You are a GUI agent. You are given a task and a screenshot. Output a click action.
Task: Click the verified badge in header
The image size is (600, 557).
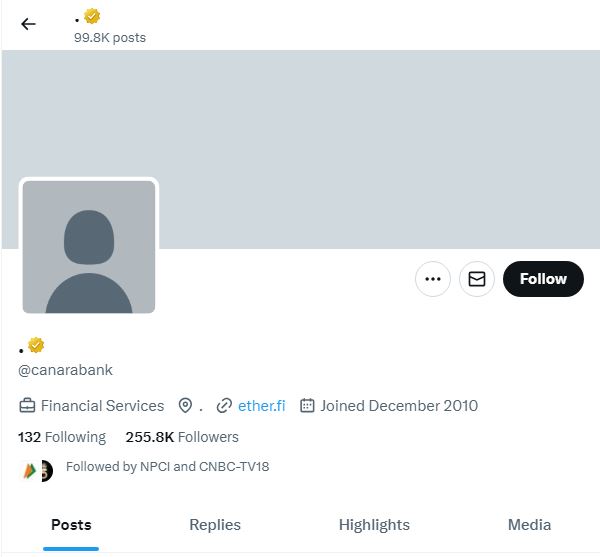93,16
